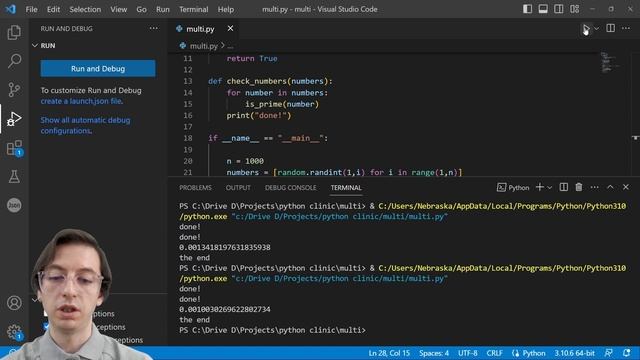
Task: Open notifications bell in status bar
Action: 627,353
